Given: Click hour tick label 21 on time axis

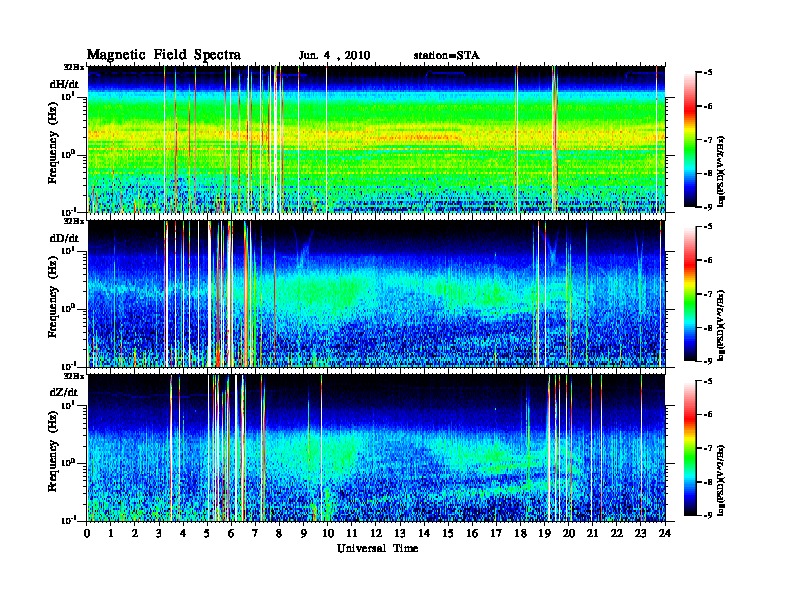Looking at the screenshot, I should tap(593, 533).
